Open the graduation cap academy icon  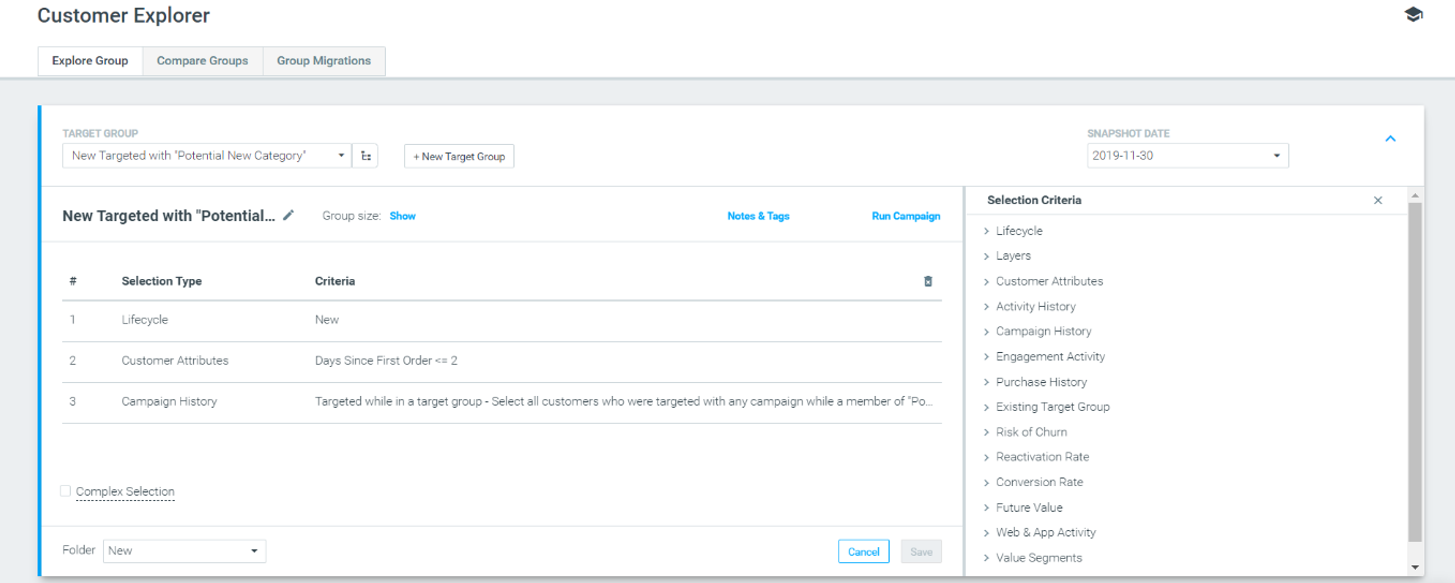coord(1413,15)
